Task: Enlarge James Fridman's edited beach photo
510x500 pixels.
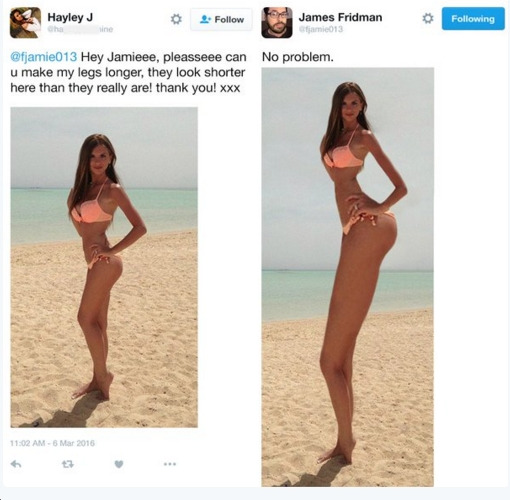Action: (x=348, y=277)
